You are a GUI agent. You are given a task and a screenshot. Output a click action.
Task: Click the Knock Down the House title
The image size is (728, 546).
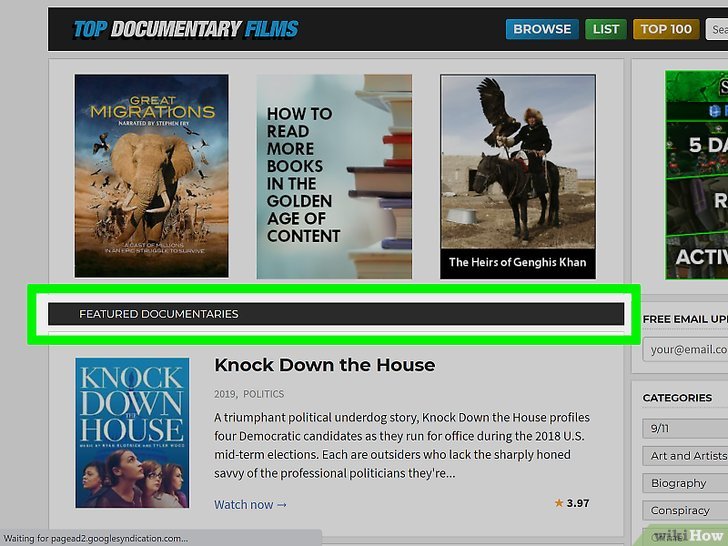pos(325,365)
